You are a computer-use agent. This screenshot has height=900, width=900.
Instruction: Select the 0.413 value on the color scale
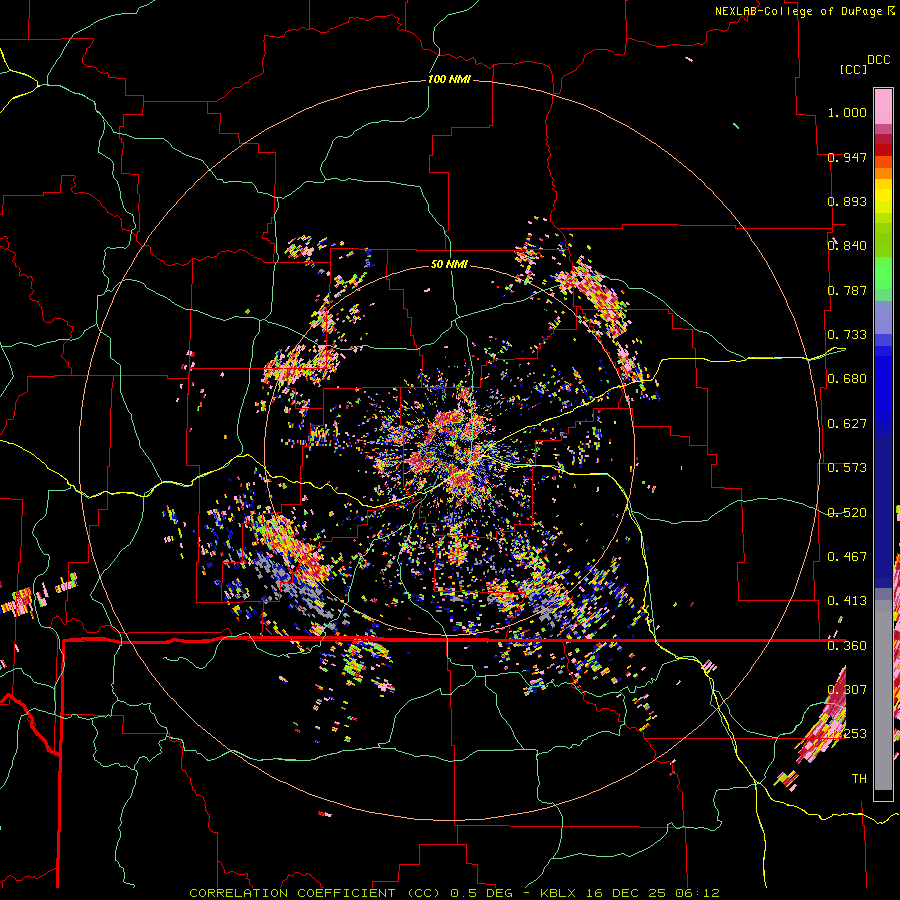(x=847, y=601)
